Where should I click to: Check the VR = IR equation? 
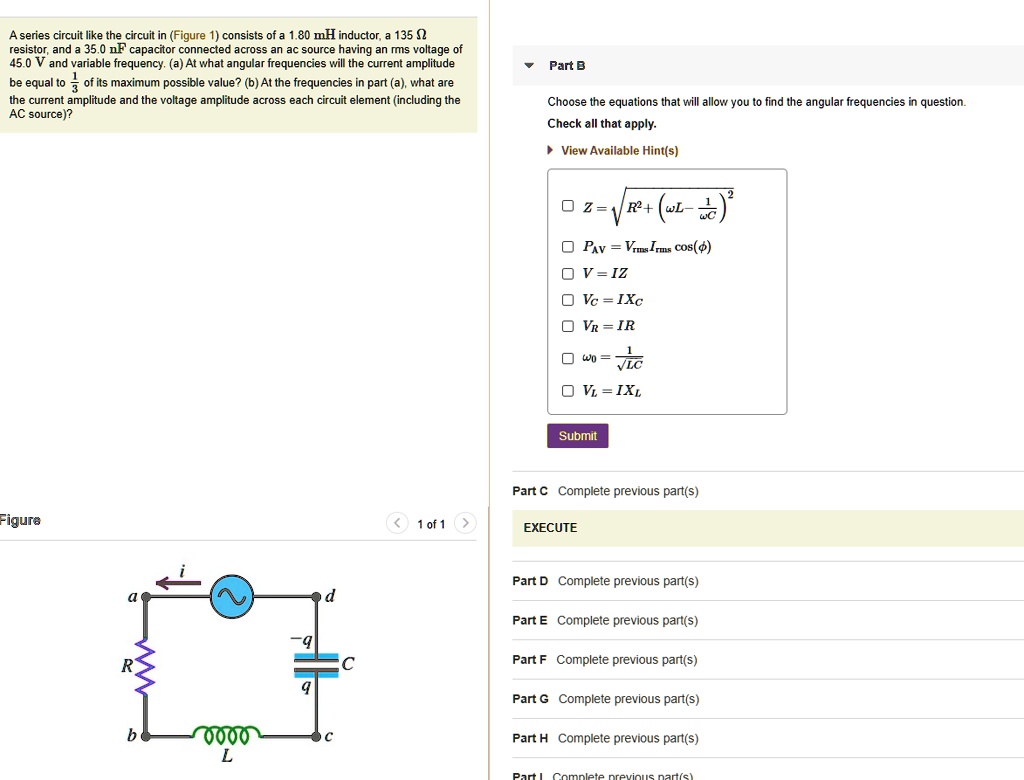pyautogui.click(x=568, y=326)
